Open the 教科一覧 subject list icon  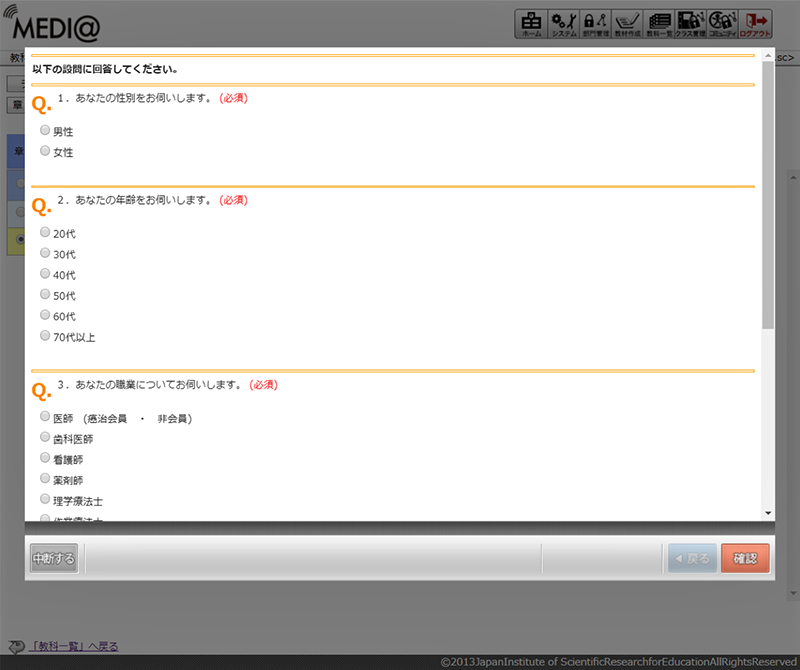tap(658, 24)
